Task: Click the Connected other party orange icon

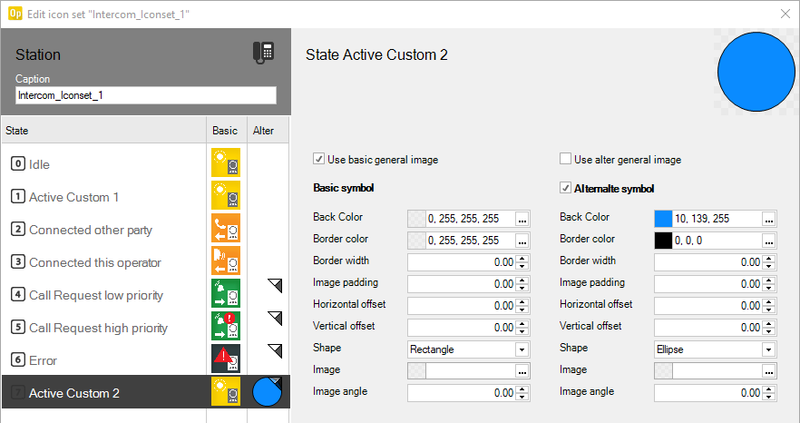Action: (225, 229)
